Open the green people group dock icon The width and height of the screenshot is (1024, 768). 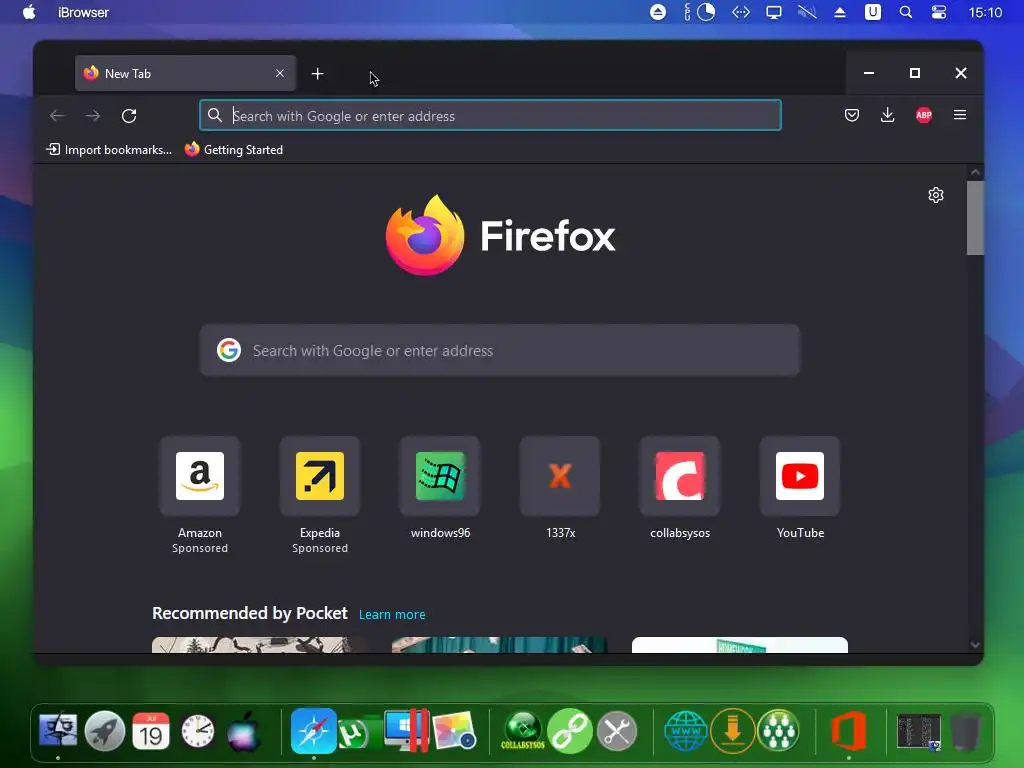tap(778, 731)
